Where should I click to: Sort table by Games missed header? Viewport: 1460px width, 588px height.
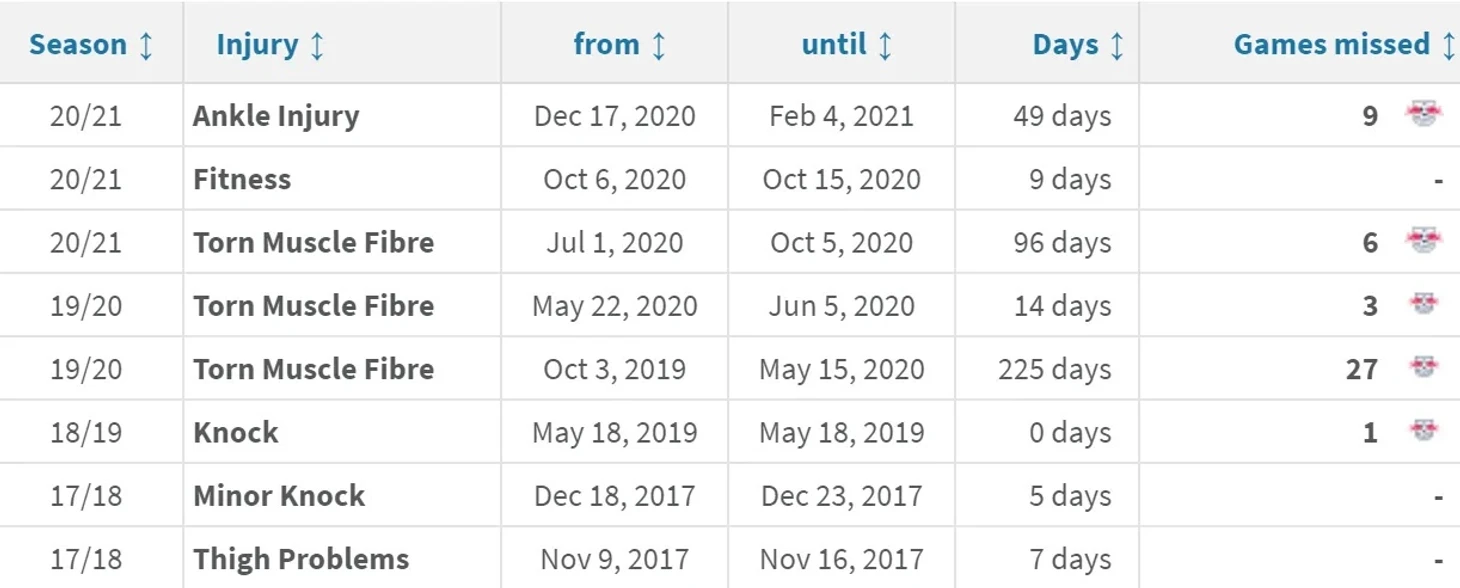point(1332,45)
